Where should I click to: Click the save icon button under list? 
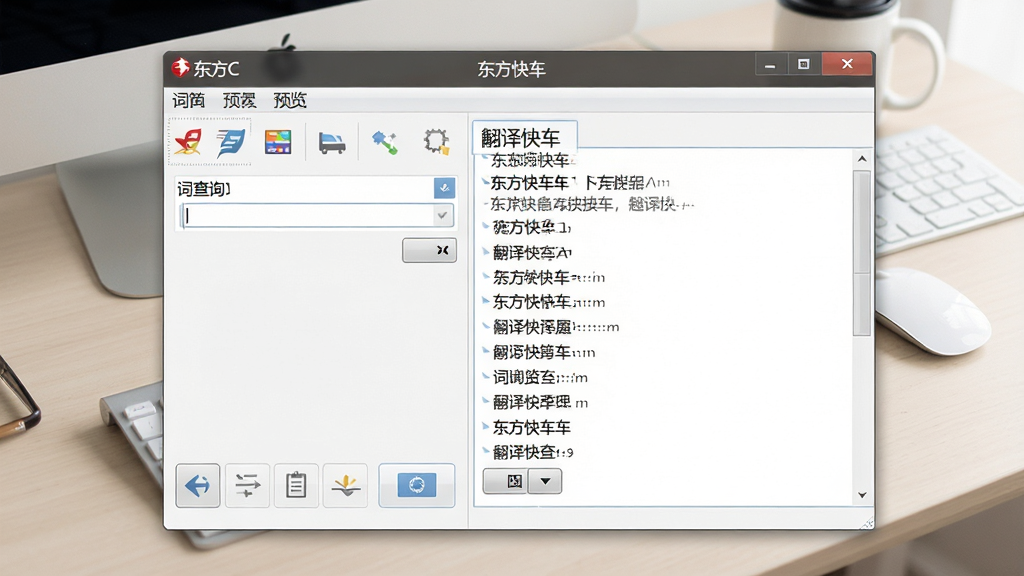505,481
